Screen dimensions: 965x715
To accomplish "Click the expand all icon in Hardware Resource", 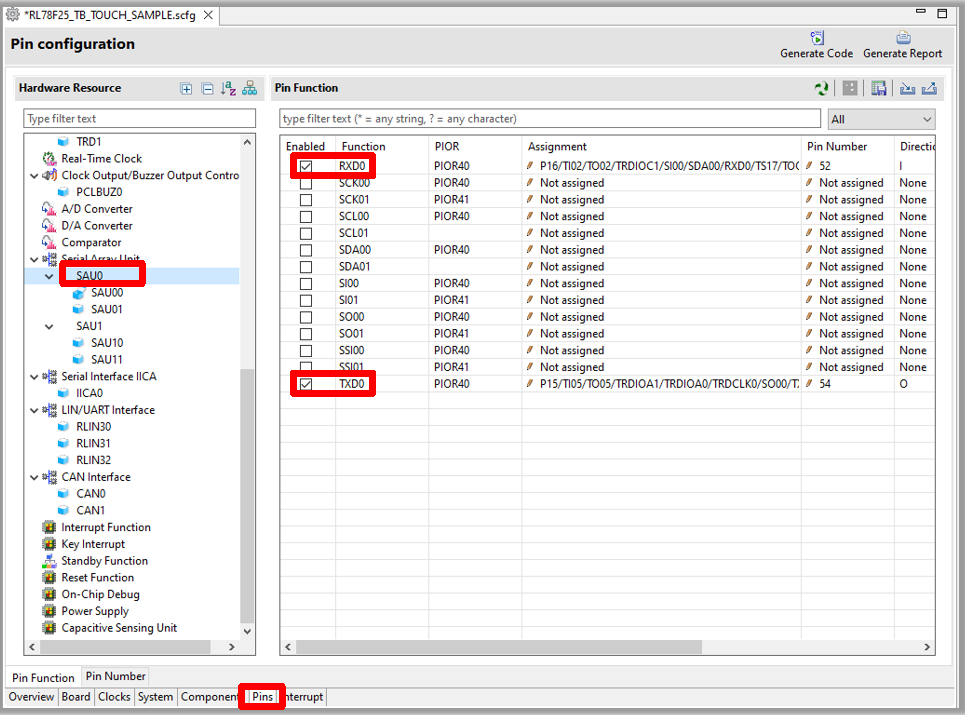I will click(186, 88).
